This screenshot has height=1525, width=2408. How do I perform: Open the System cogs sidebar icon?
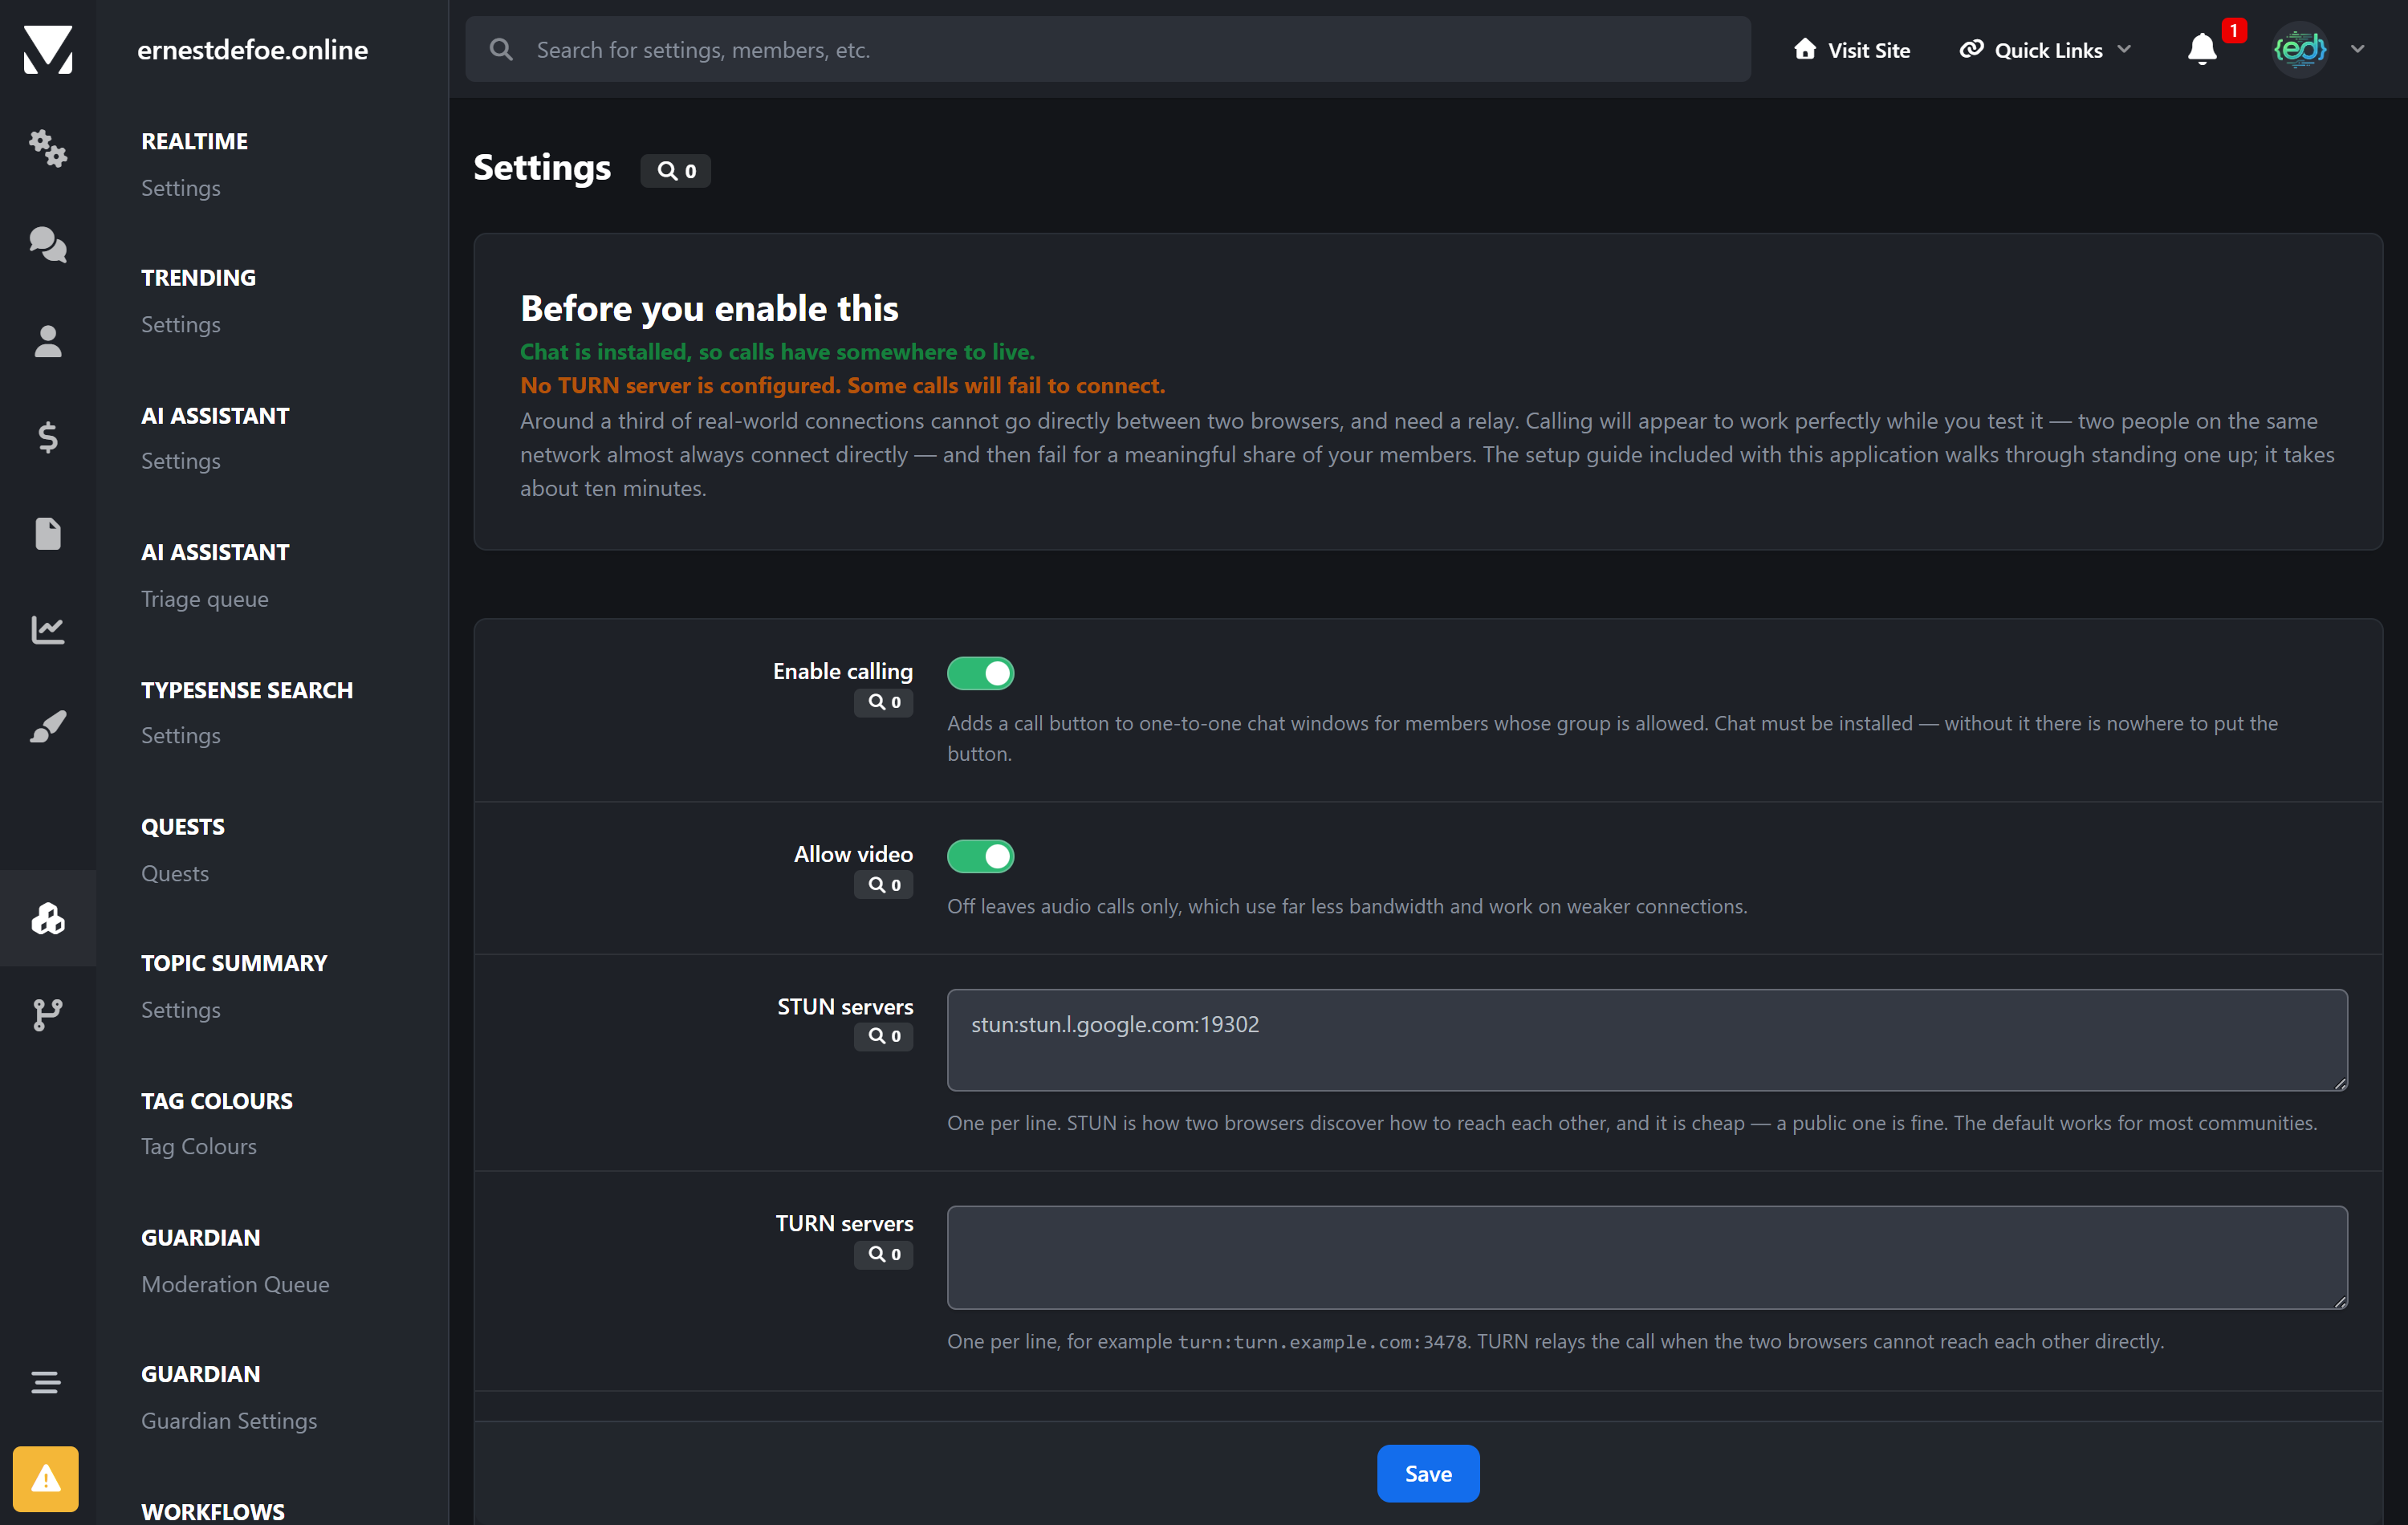48,148
